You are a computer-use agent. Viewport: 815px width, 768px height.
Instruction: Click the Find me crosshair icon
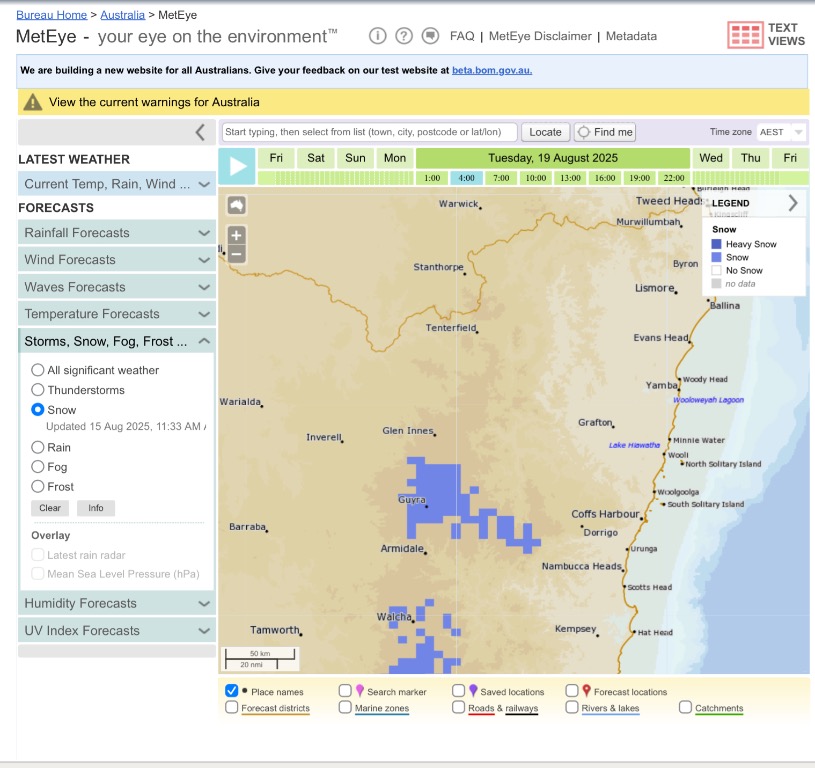tap(584, 132)
